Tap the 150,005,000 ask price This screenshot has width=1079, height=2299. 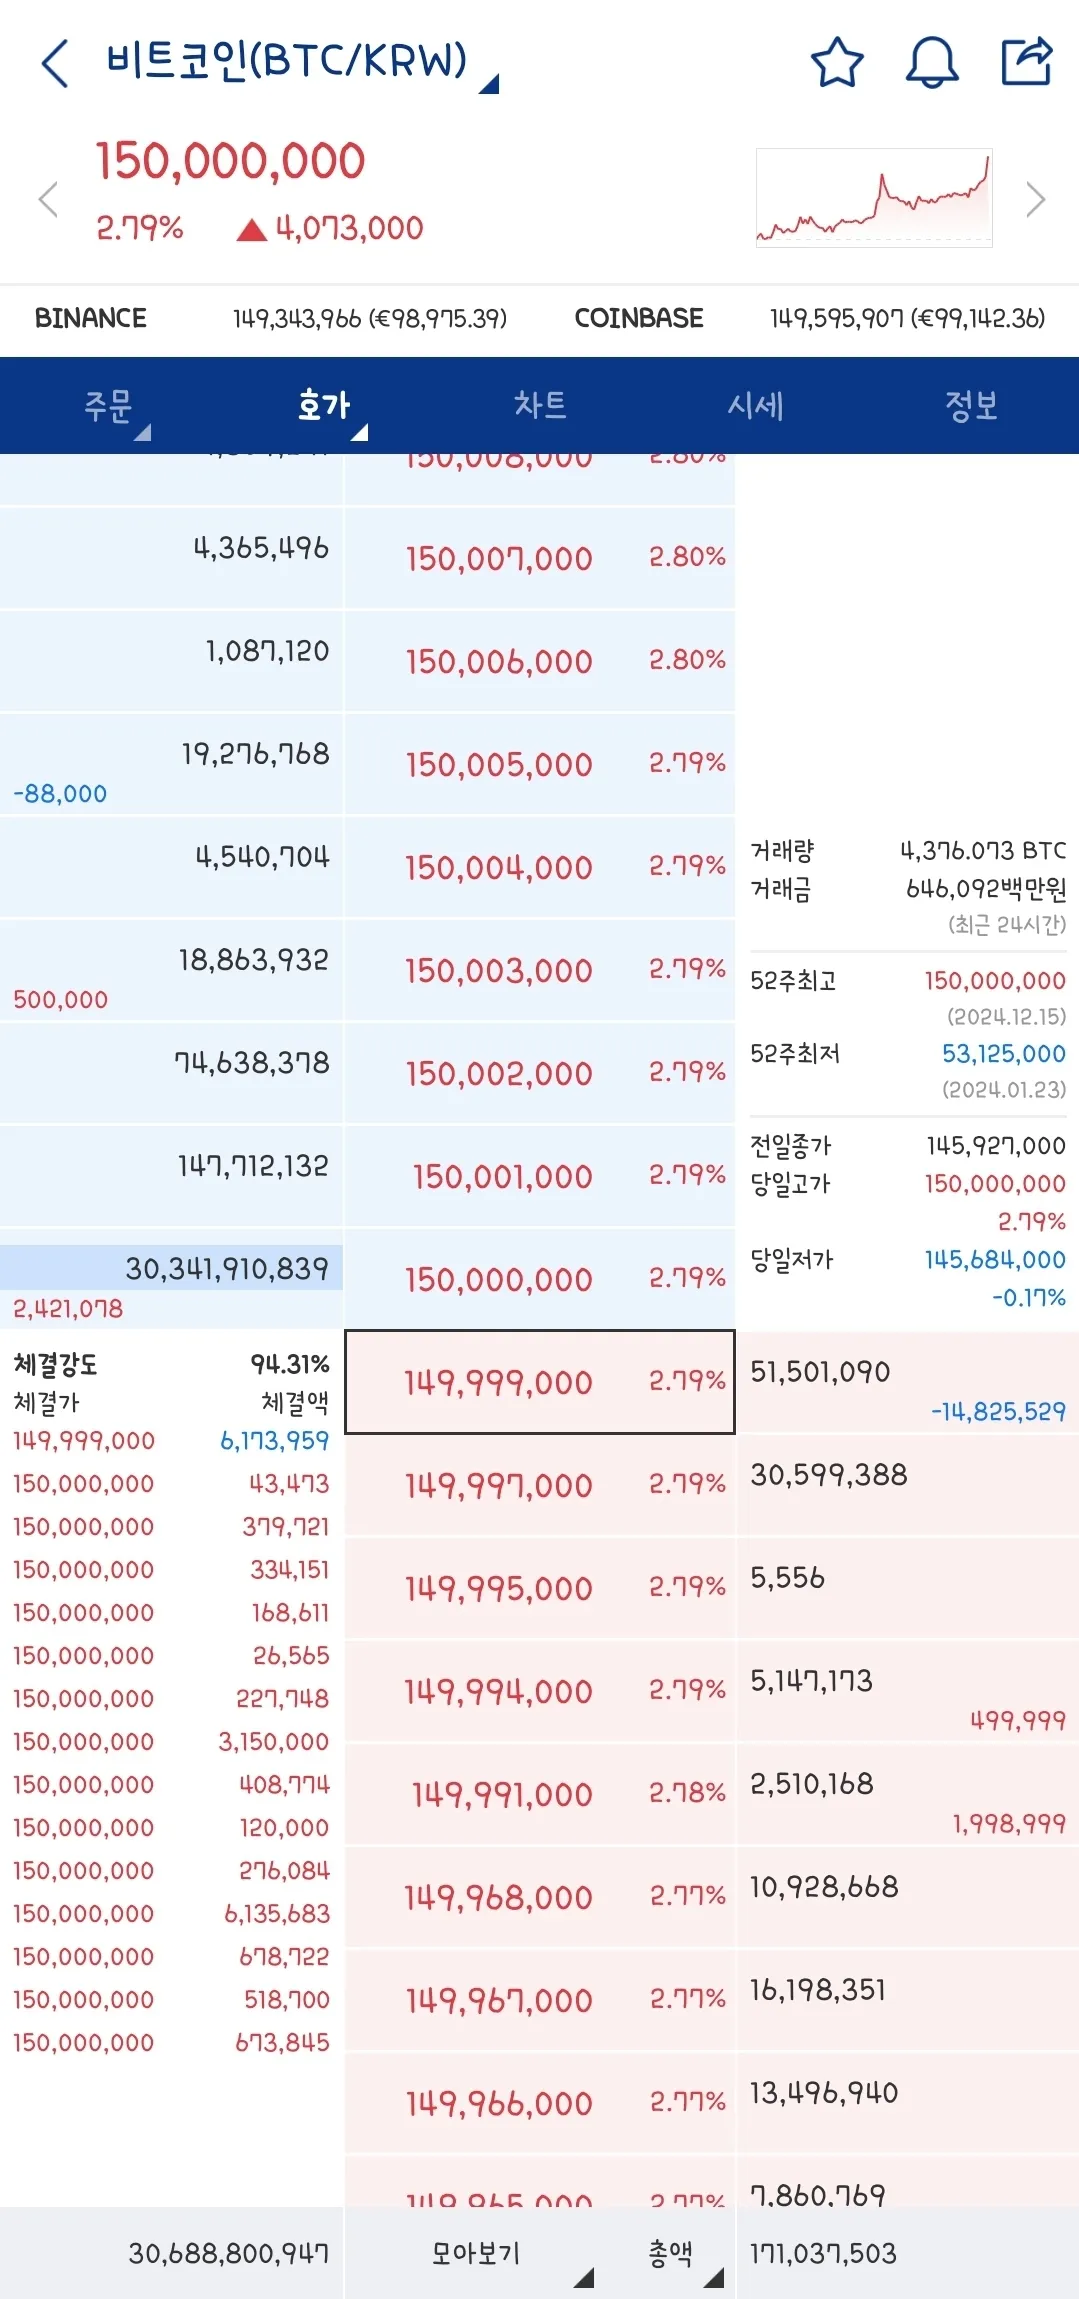click(540, 764)
